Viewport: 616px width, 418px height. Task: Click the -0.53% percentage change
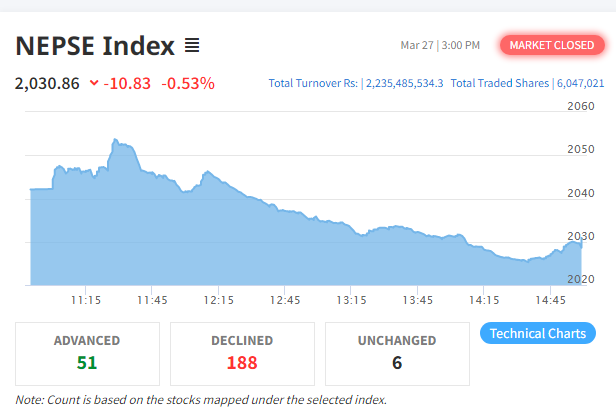[188, 83]
